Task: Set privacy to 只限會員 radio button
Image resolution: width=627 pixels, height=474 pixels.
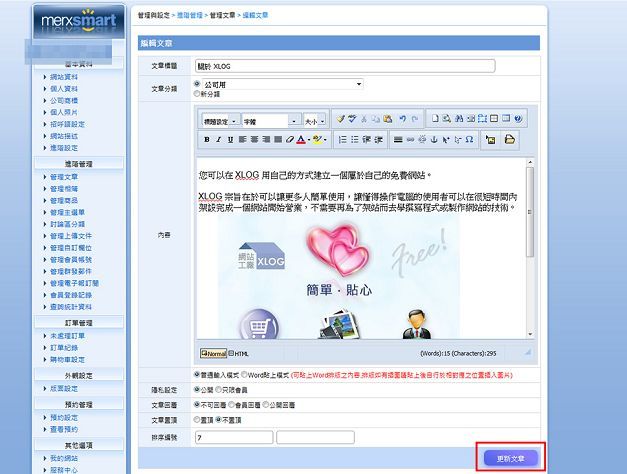Action: (x=218, y=389)
